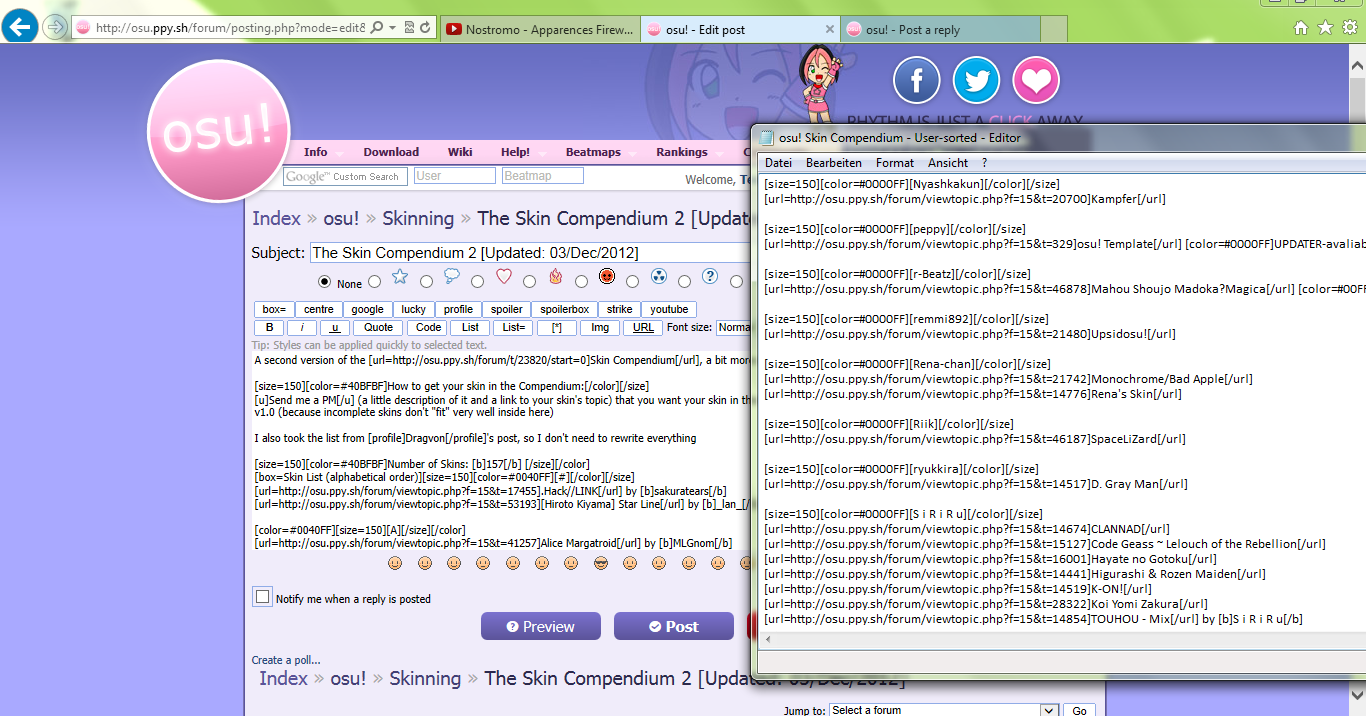Click the radiation symbol topic icon
1366x716 pixels.
[x=659, y=277]
